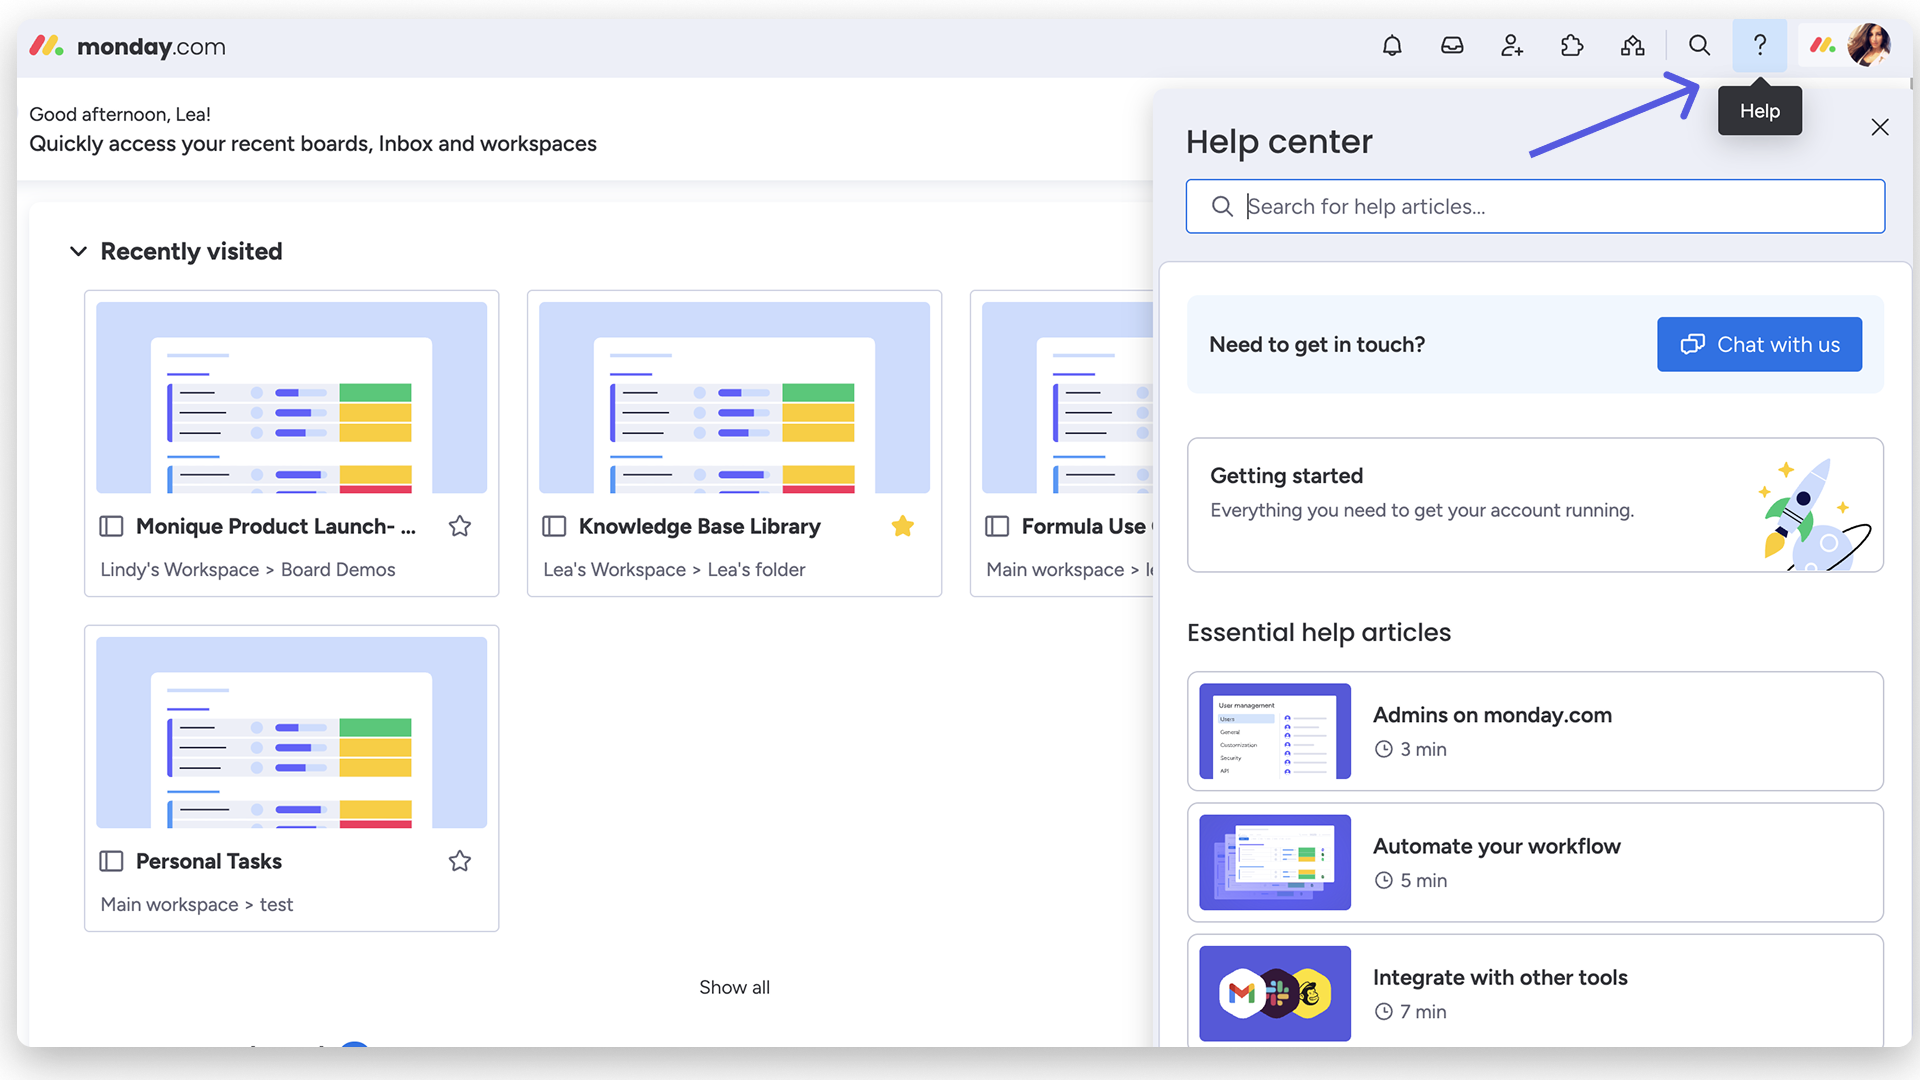Image resolution: width=1920 pixels, height=1080 pixels.
Task: Open the Getting started card
Action: tap(1535, 505)
